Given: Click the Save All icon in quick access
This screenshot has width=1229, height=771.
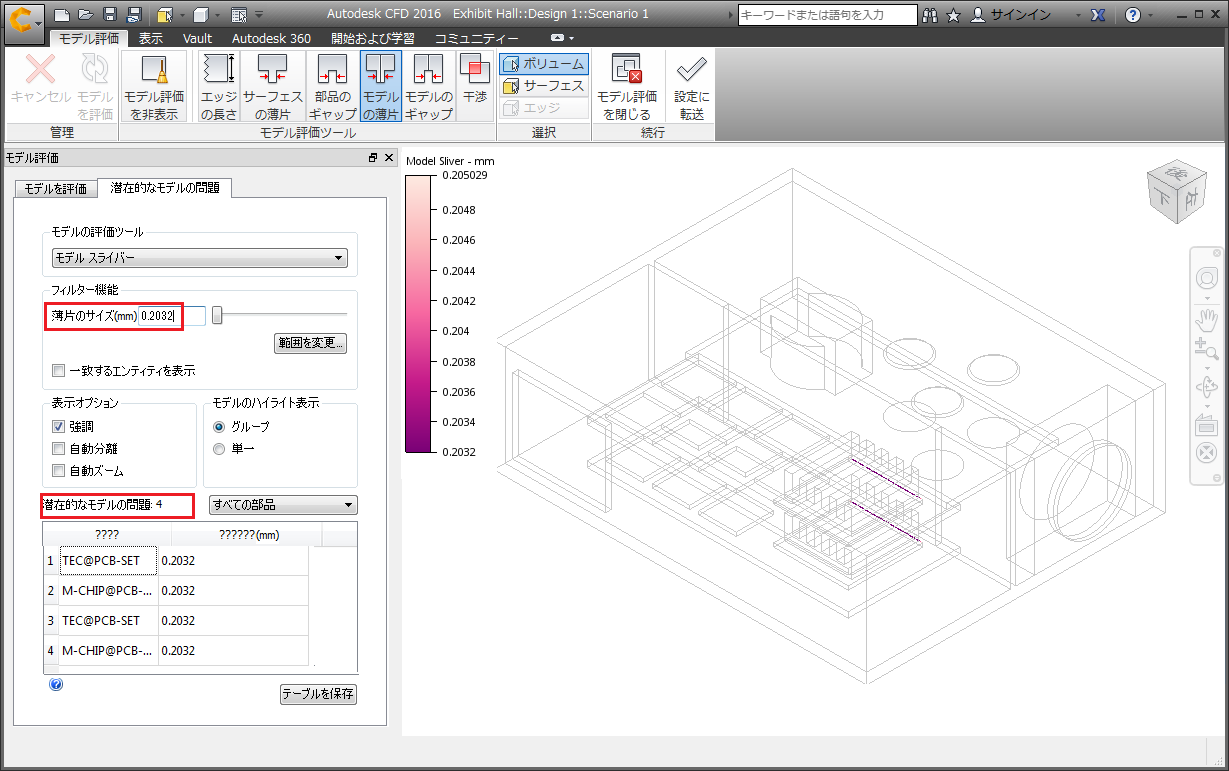Looking at the screenshot, I should pos(134,15).
